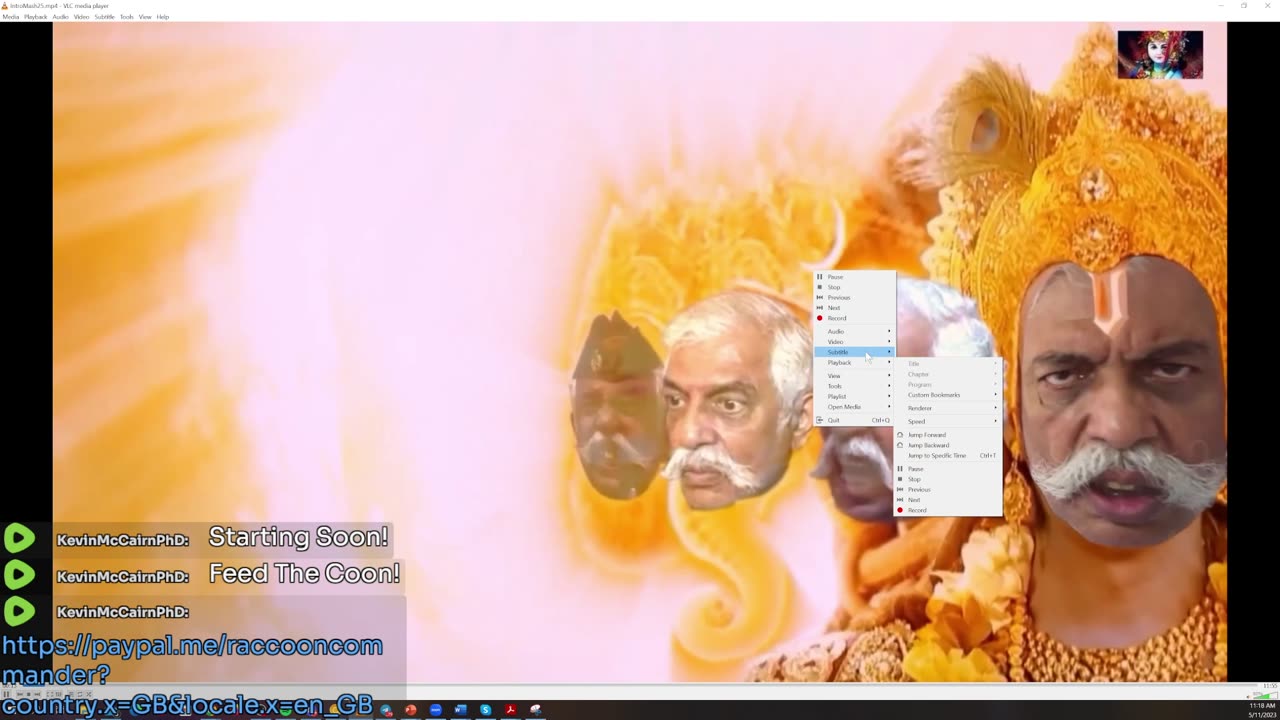The image size is (1280, 720).
Task: Click Record in the lower submenu
Action: pos(947,510)
